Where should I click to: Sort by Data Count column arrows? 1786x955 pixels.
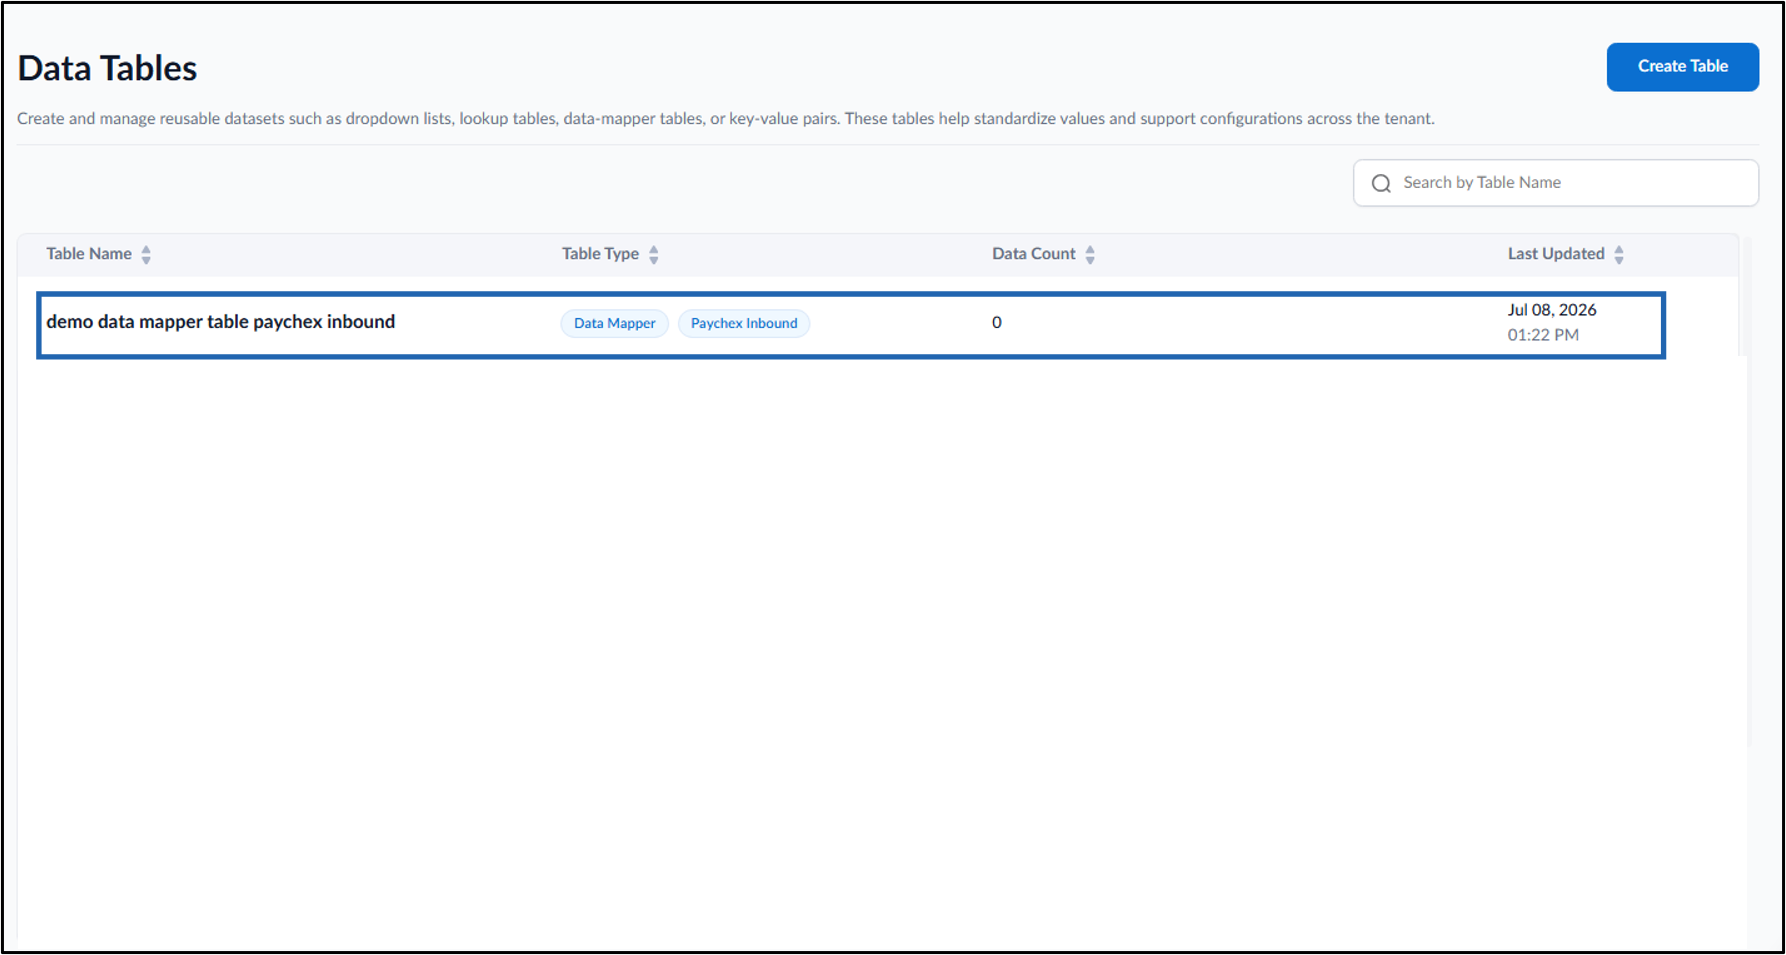(1090, 255)
